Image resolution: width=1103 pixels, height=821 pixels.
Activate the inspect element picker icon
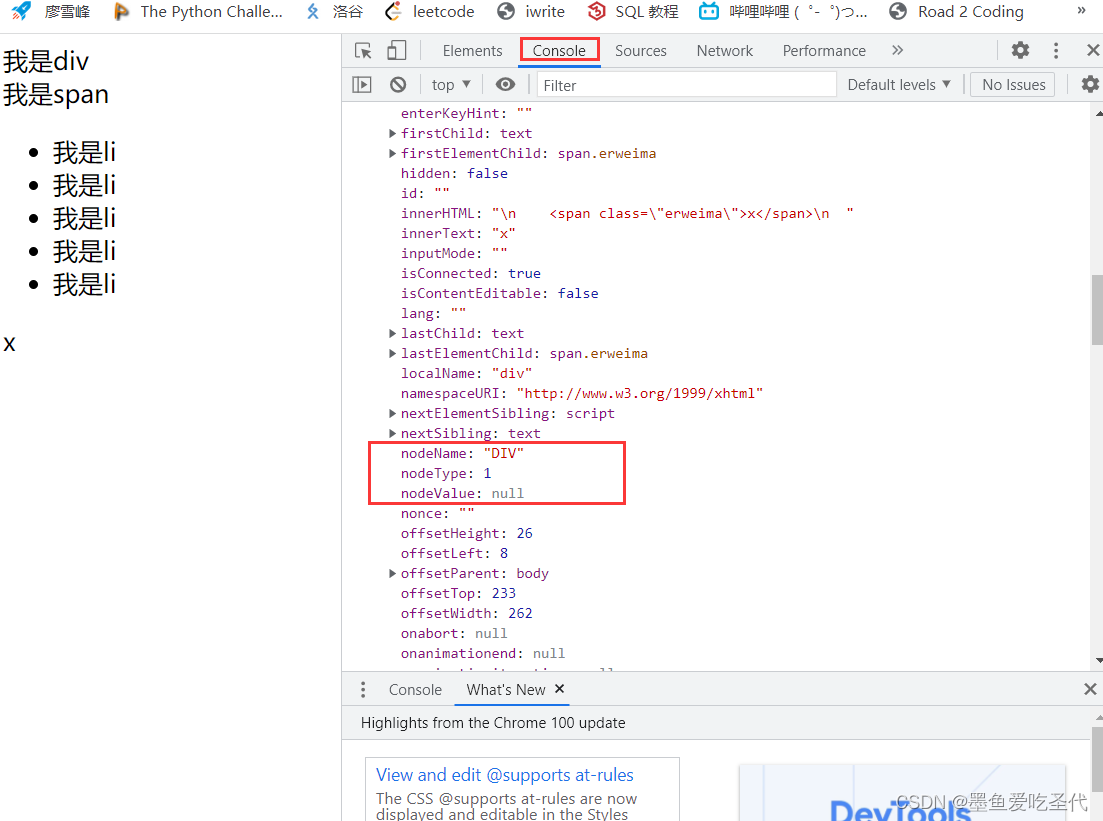click(x=363, y=51)
